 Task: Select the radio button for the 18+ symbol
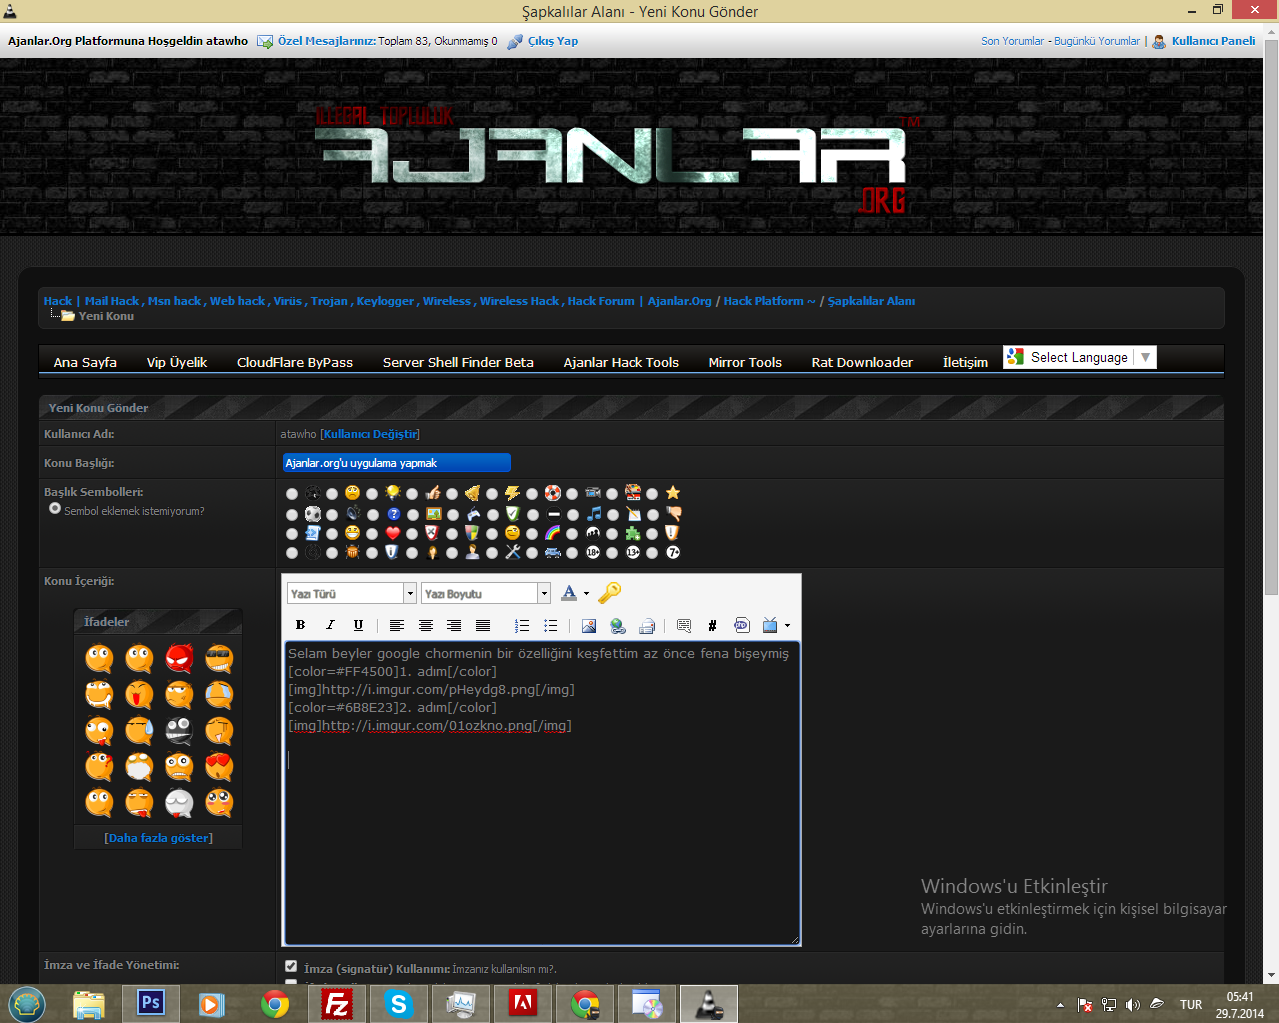coord(572,552)
